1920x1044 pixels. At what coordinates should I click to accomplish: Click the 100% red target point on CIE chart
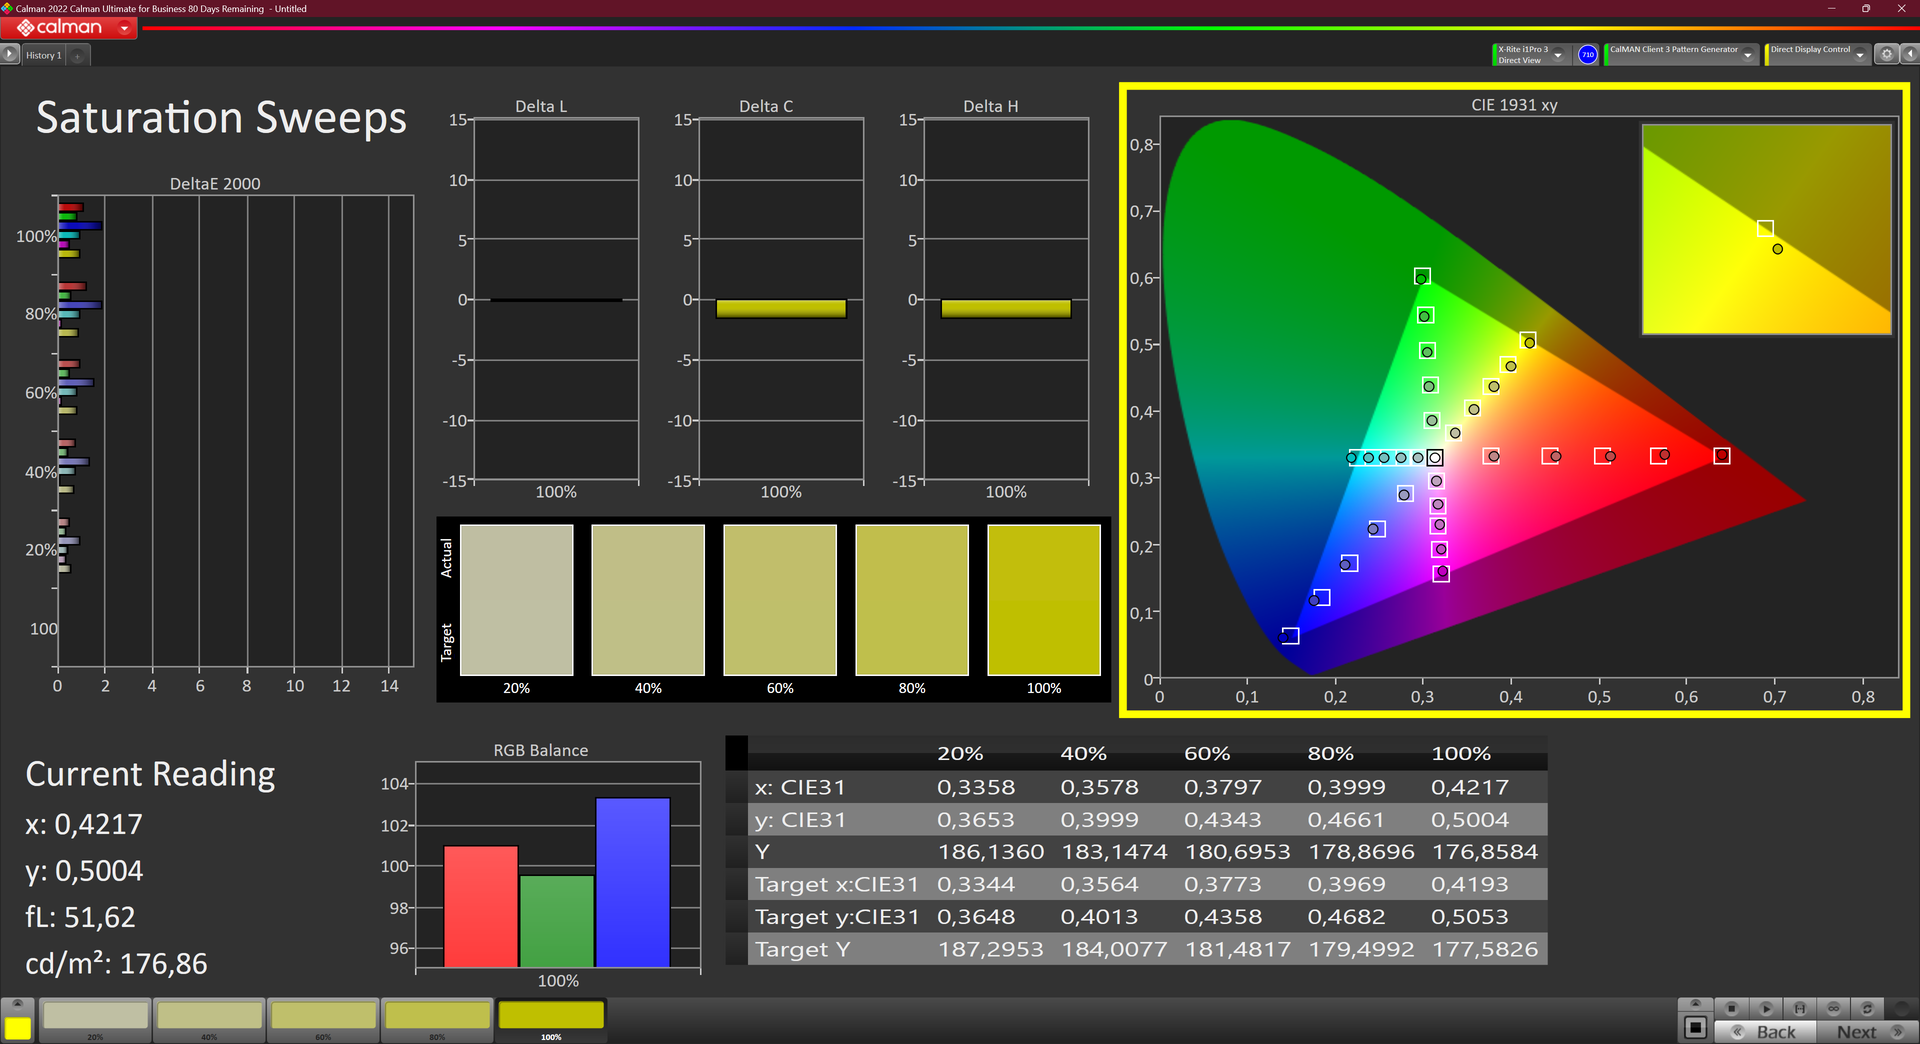point(1721,456)
